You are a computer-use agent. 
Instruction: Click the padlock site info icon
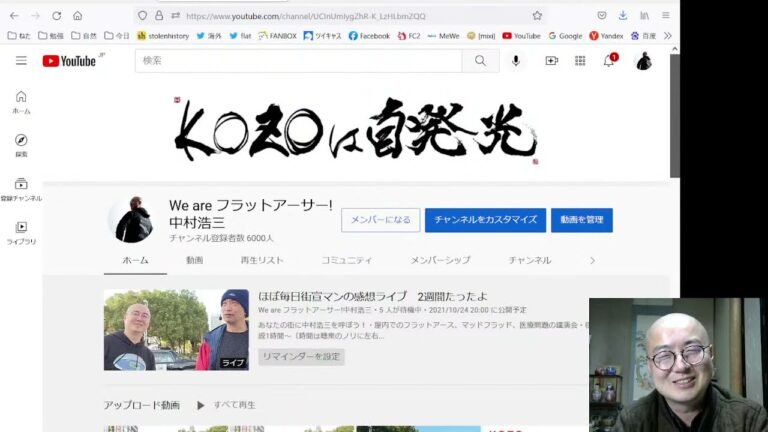pos(159,16)
